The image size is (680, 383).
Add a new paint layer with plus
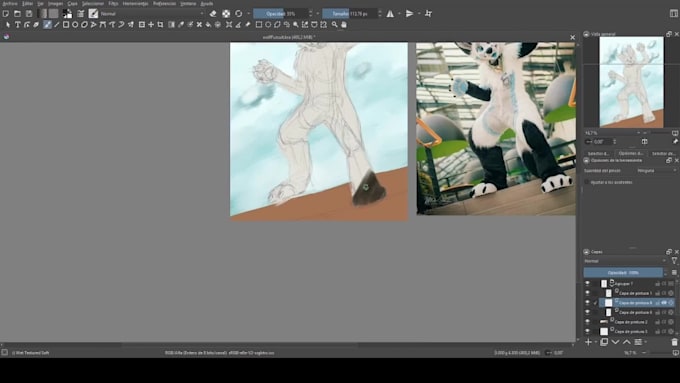[588, 342]
